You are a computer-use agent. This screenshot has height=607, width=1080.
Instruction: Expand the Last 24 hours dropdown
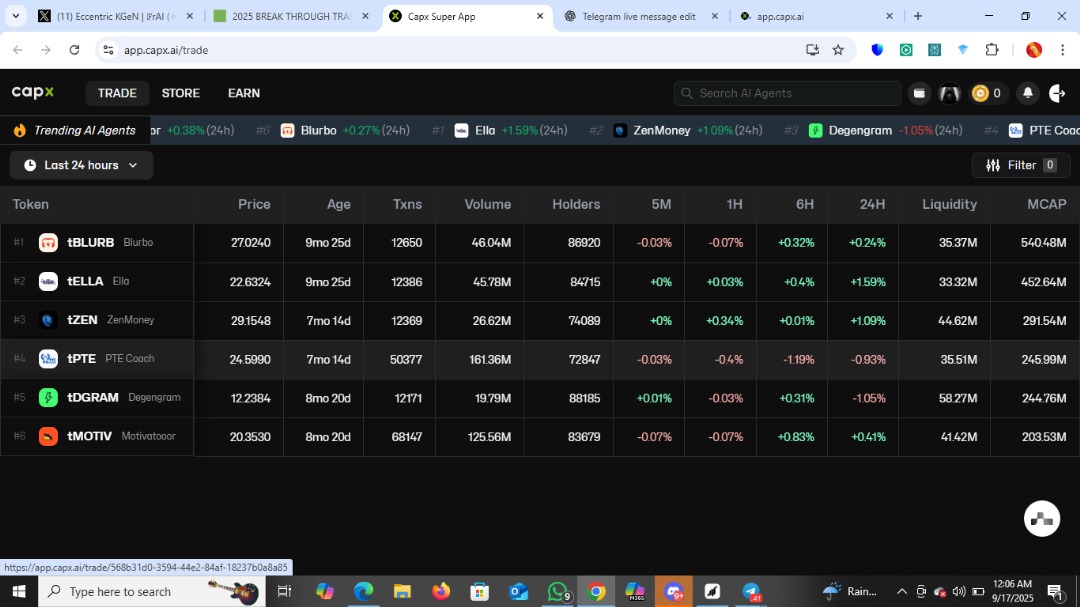pyautogui.click(x=81, y=165)
